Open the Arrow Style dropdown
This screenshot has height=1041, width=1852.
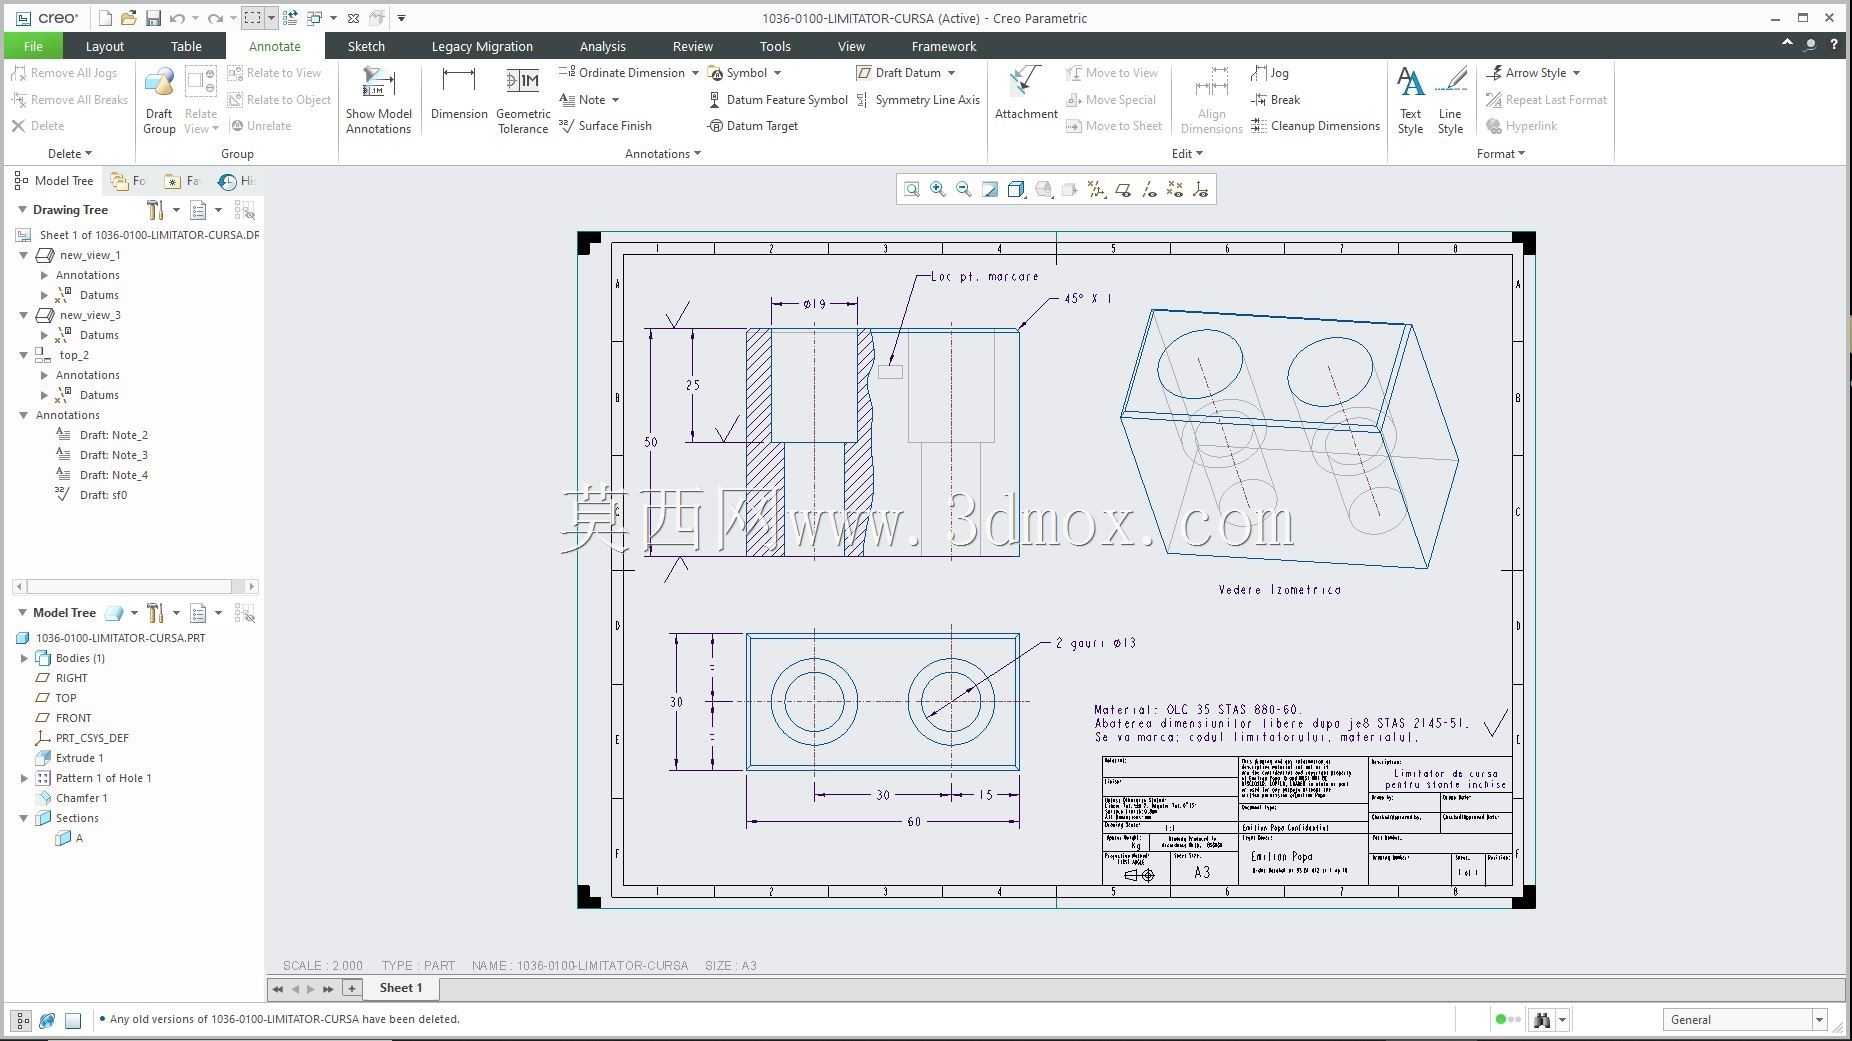(1576, 73)
